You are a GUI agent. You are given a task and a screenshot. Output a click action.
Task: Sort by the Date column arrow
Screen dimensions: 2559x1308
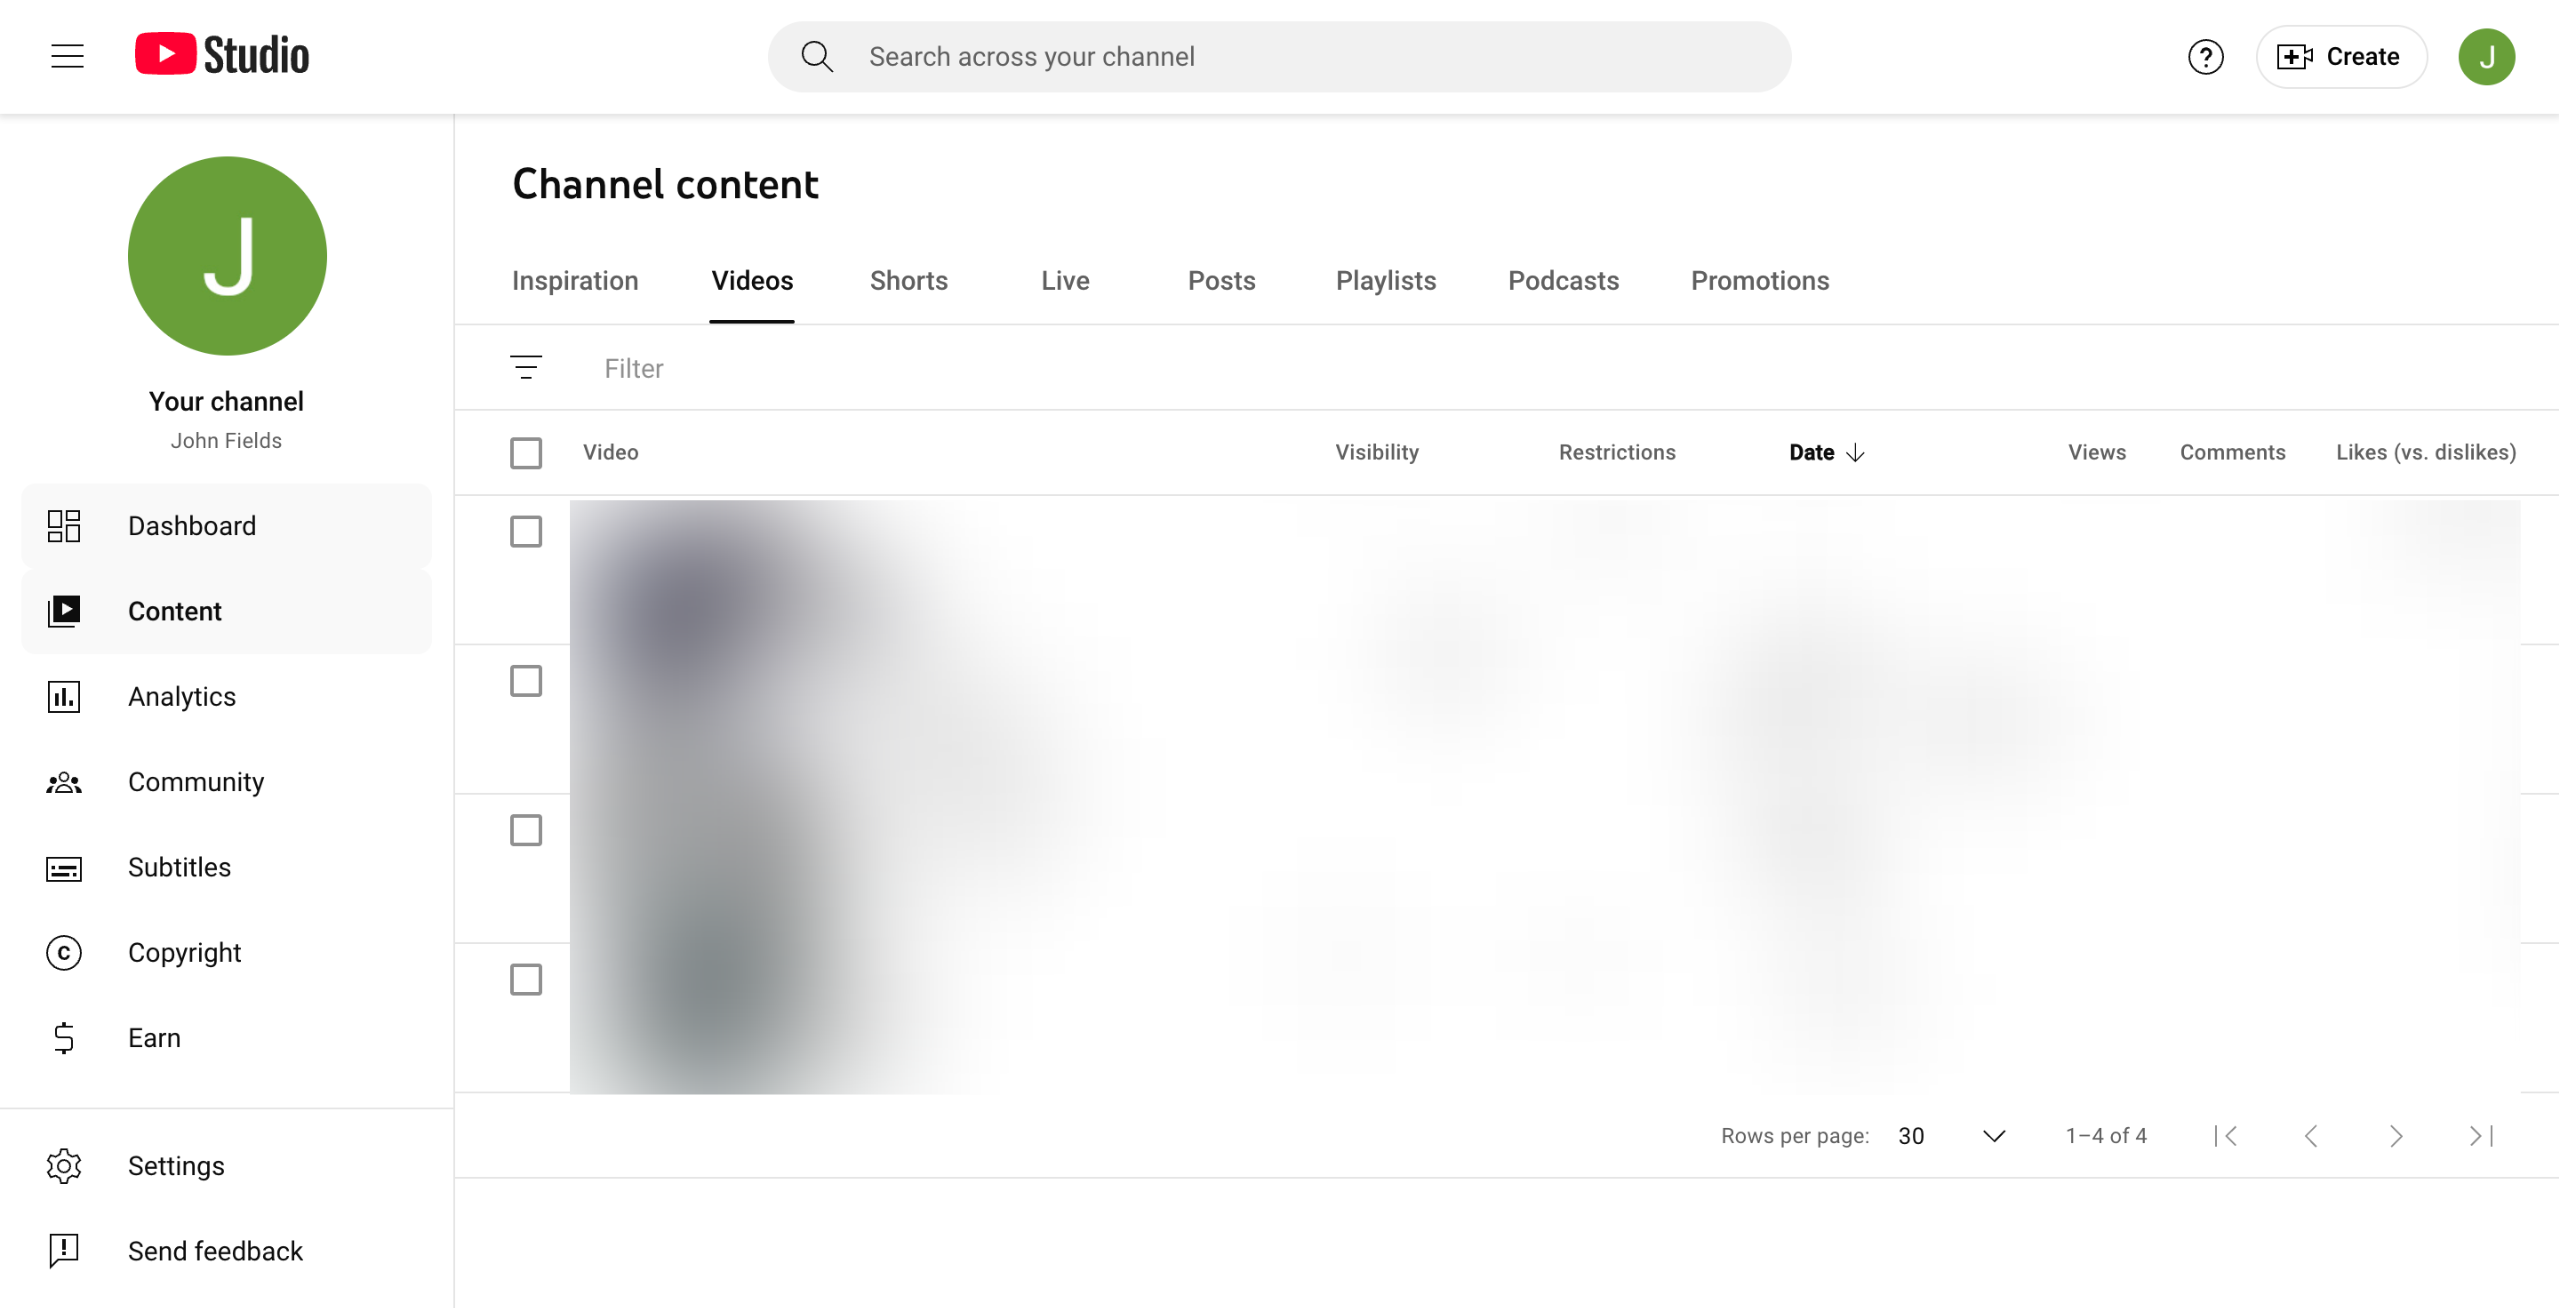click(1855, 453)
